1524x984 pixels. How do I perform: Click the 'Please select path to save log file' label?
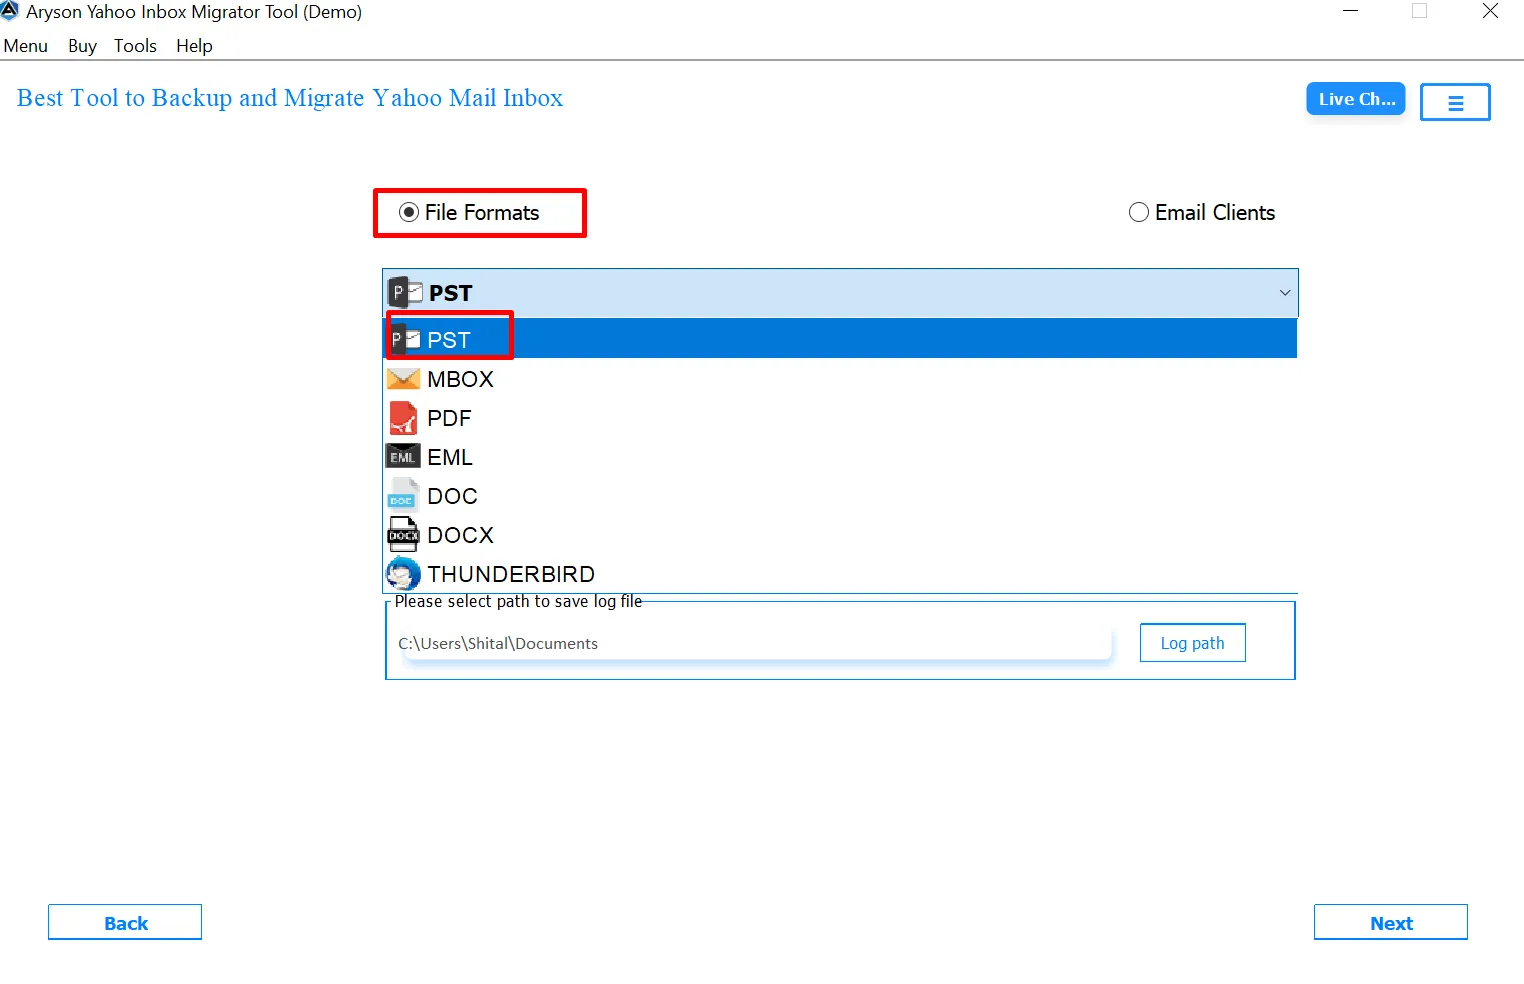tap(518, 601)
